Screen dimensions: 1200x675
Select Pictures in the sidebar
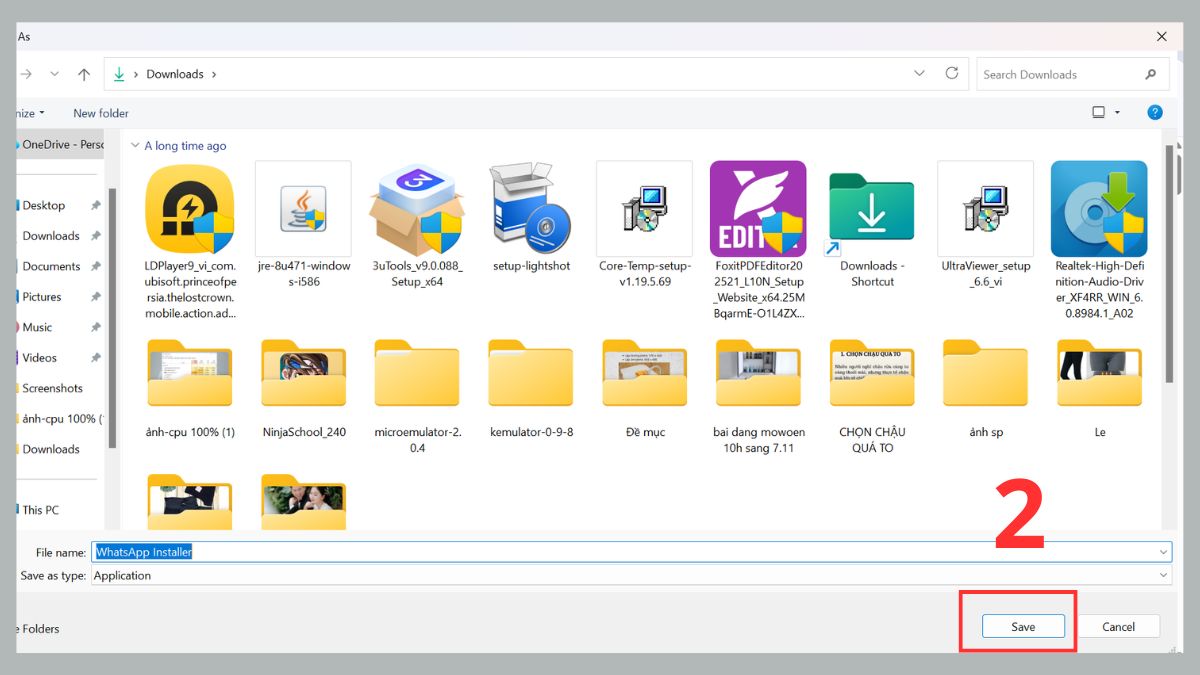[x=42, y=297]
